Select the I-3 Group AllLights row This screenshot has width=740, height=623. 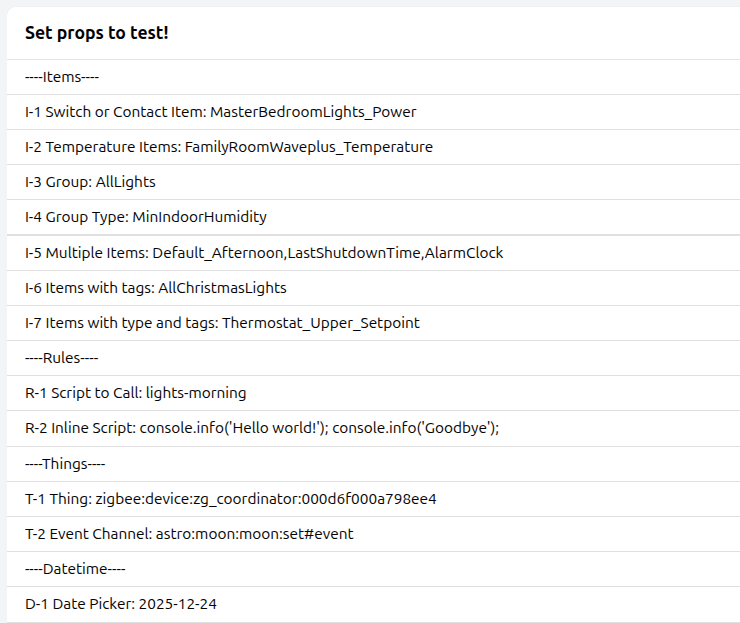coord(90,182)
